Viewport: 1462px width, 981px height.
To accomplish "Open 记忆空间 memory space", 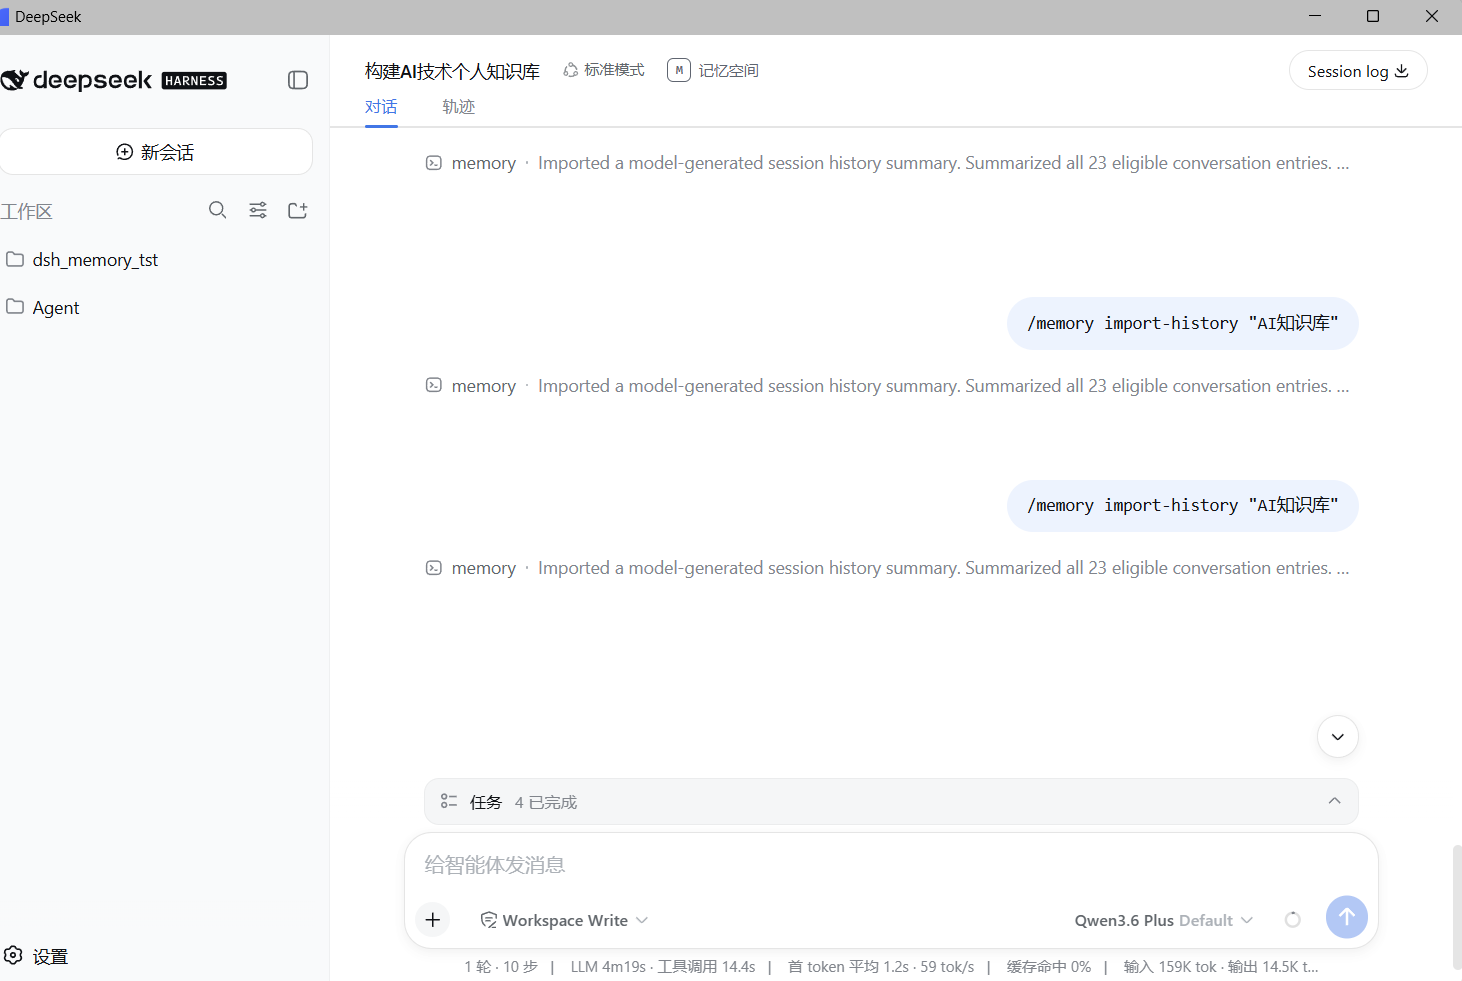I will [713, 70].
